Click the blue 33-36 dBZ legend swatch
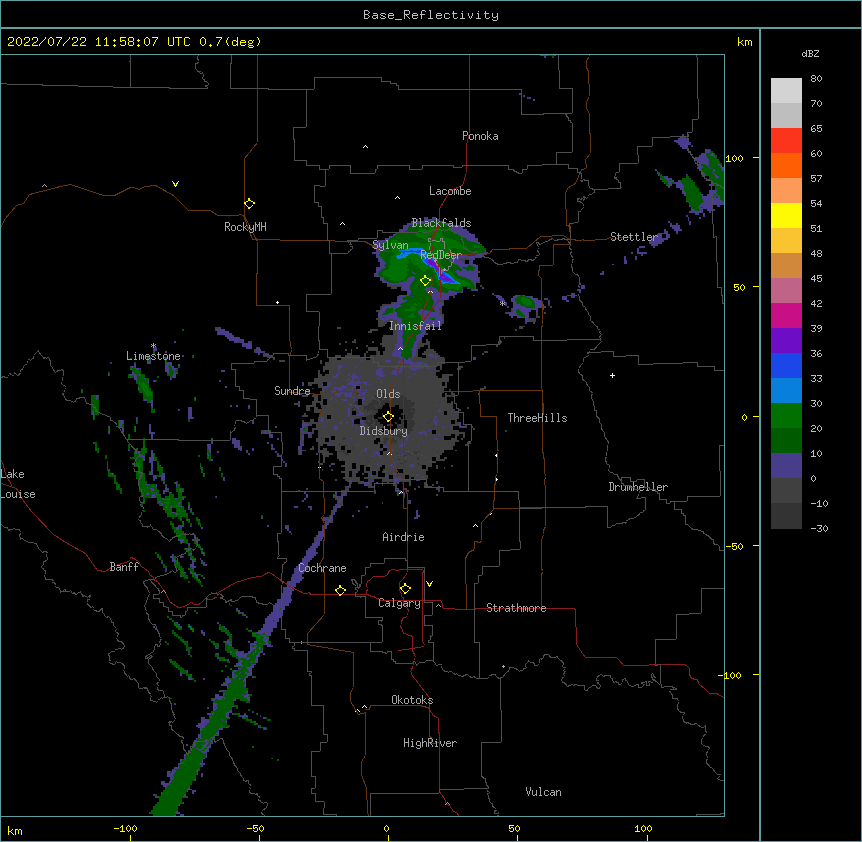The height and width of the screenshot is (842, 862). coord(786,365)
